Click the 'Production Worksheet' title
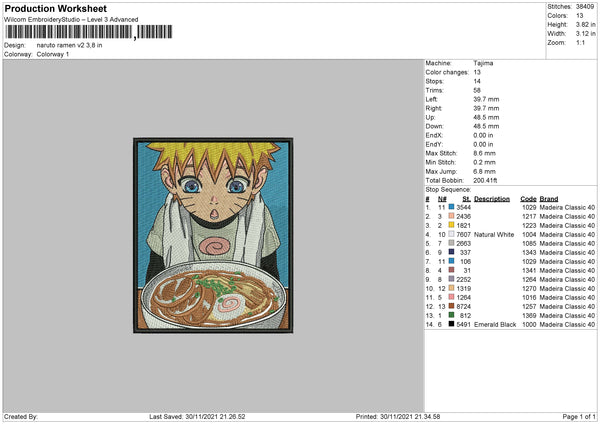The width and height of the screenshot is (600, 424). click(56, 9)
